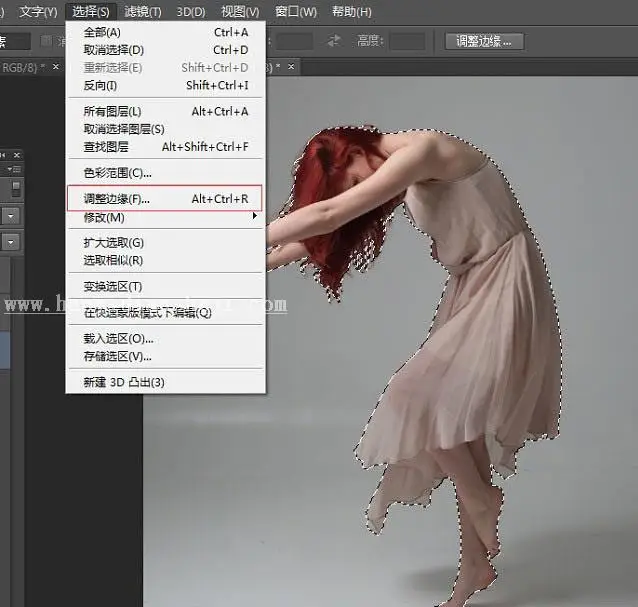
Task: Close the RGB/8 document tab
Action: [56, 66]
